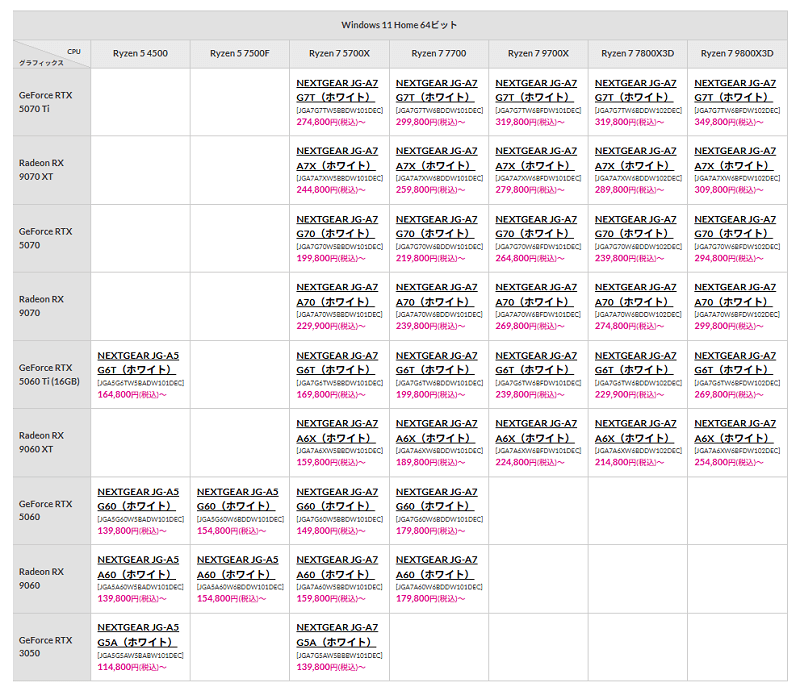Select JG-A7 A7X model for Ryzen 7 7700
This screenshot has height=691, width=800.
click(436, 158)
